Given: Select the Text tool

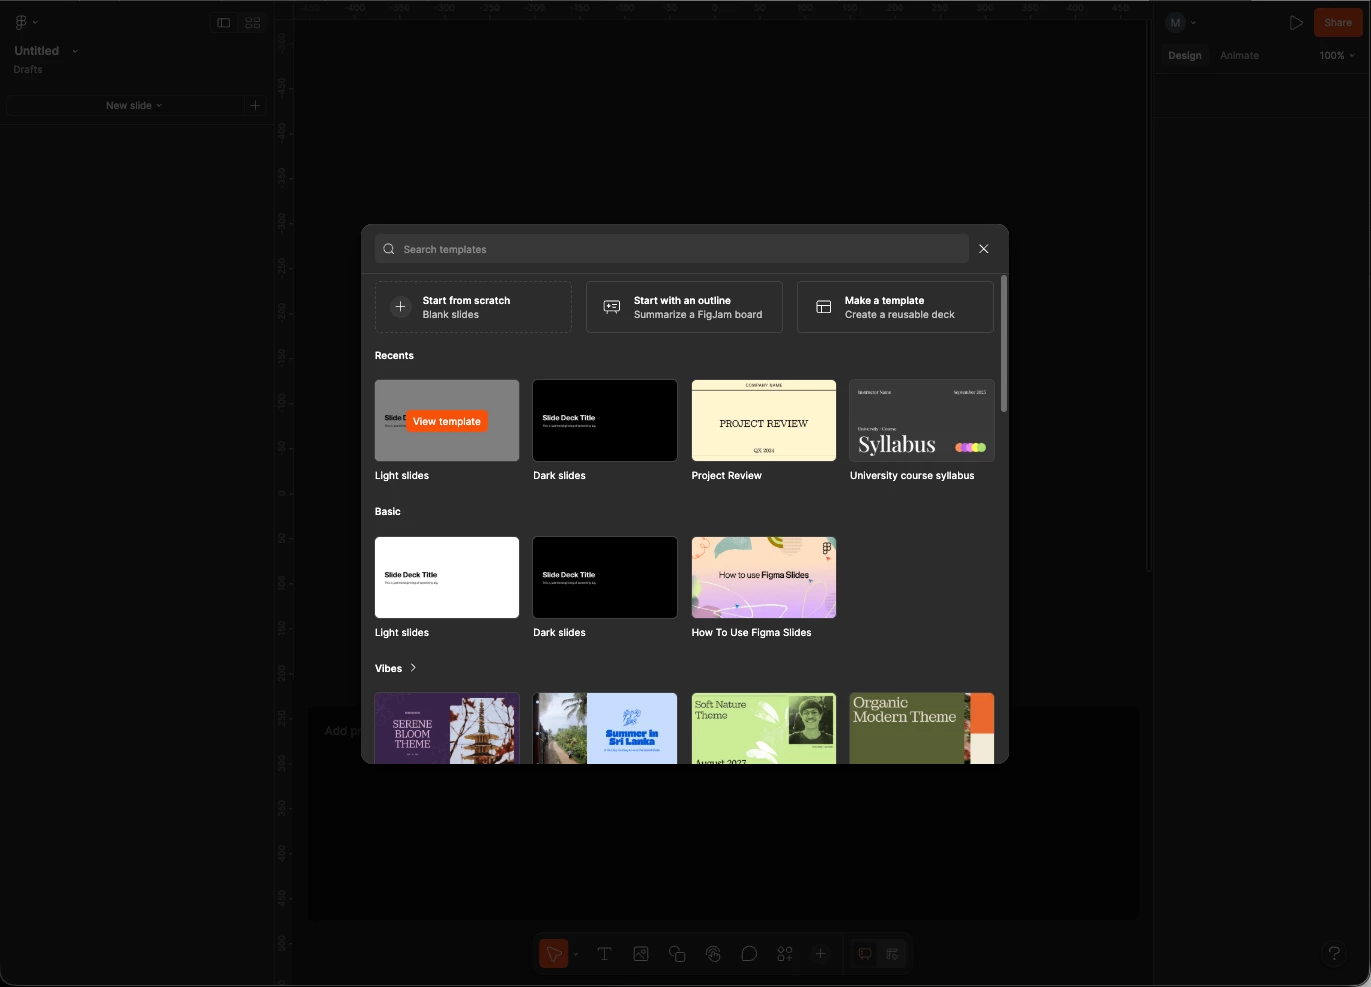Looking at the screenshot, I should point(604,954).
